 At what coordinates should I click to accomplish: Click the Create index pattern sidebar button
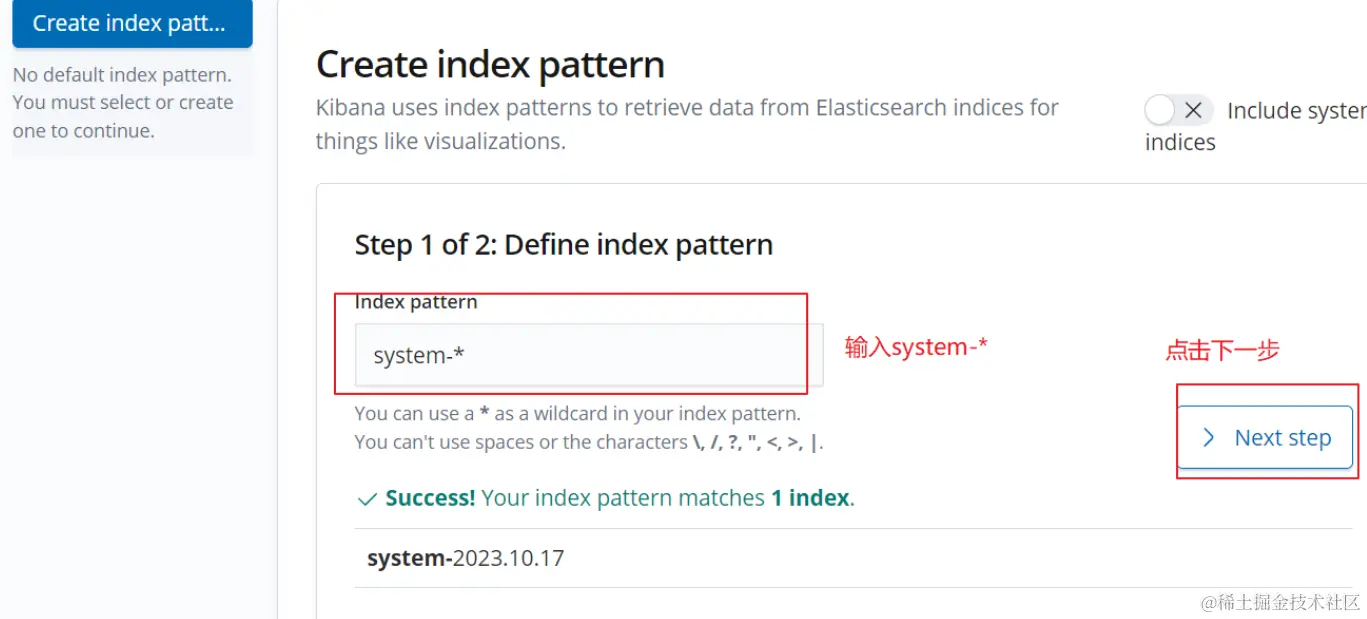coord(131,23)
